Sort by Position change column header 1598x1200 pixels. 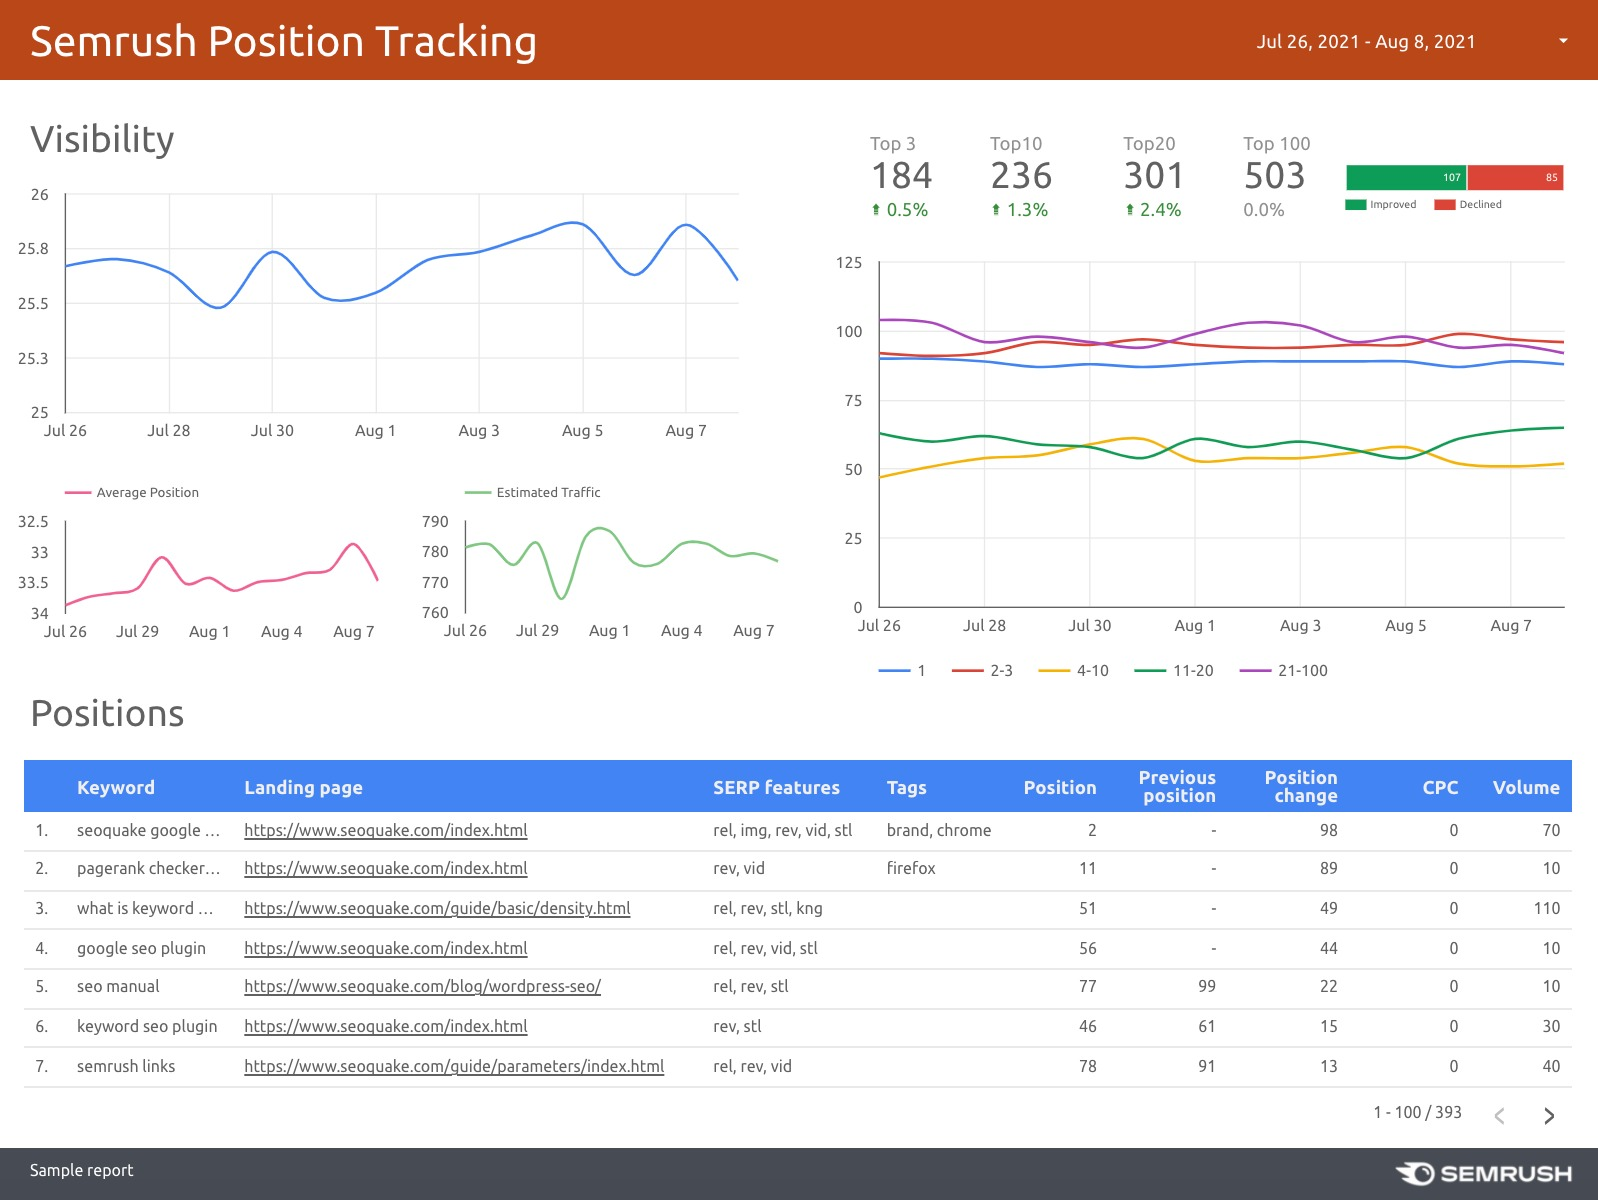pos(1300,786)
